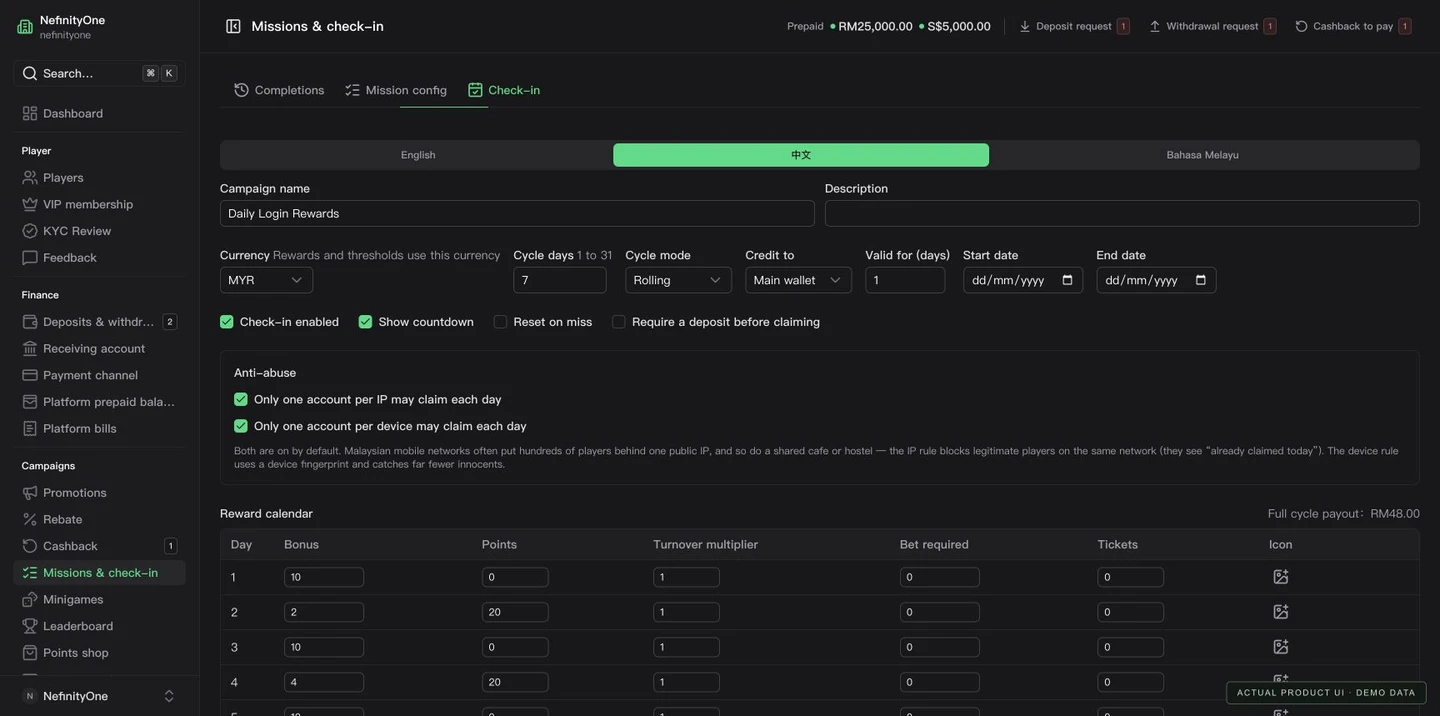The width and height of the screenshot is (1440, 716).
Task: Open Platform bills
Action: tap(100, 428)
